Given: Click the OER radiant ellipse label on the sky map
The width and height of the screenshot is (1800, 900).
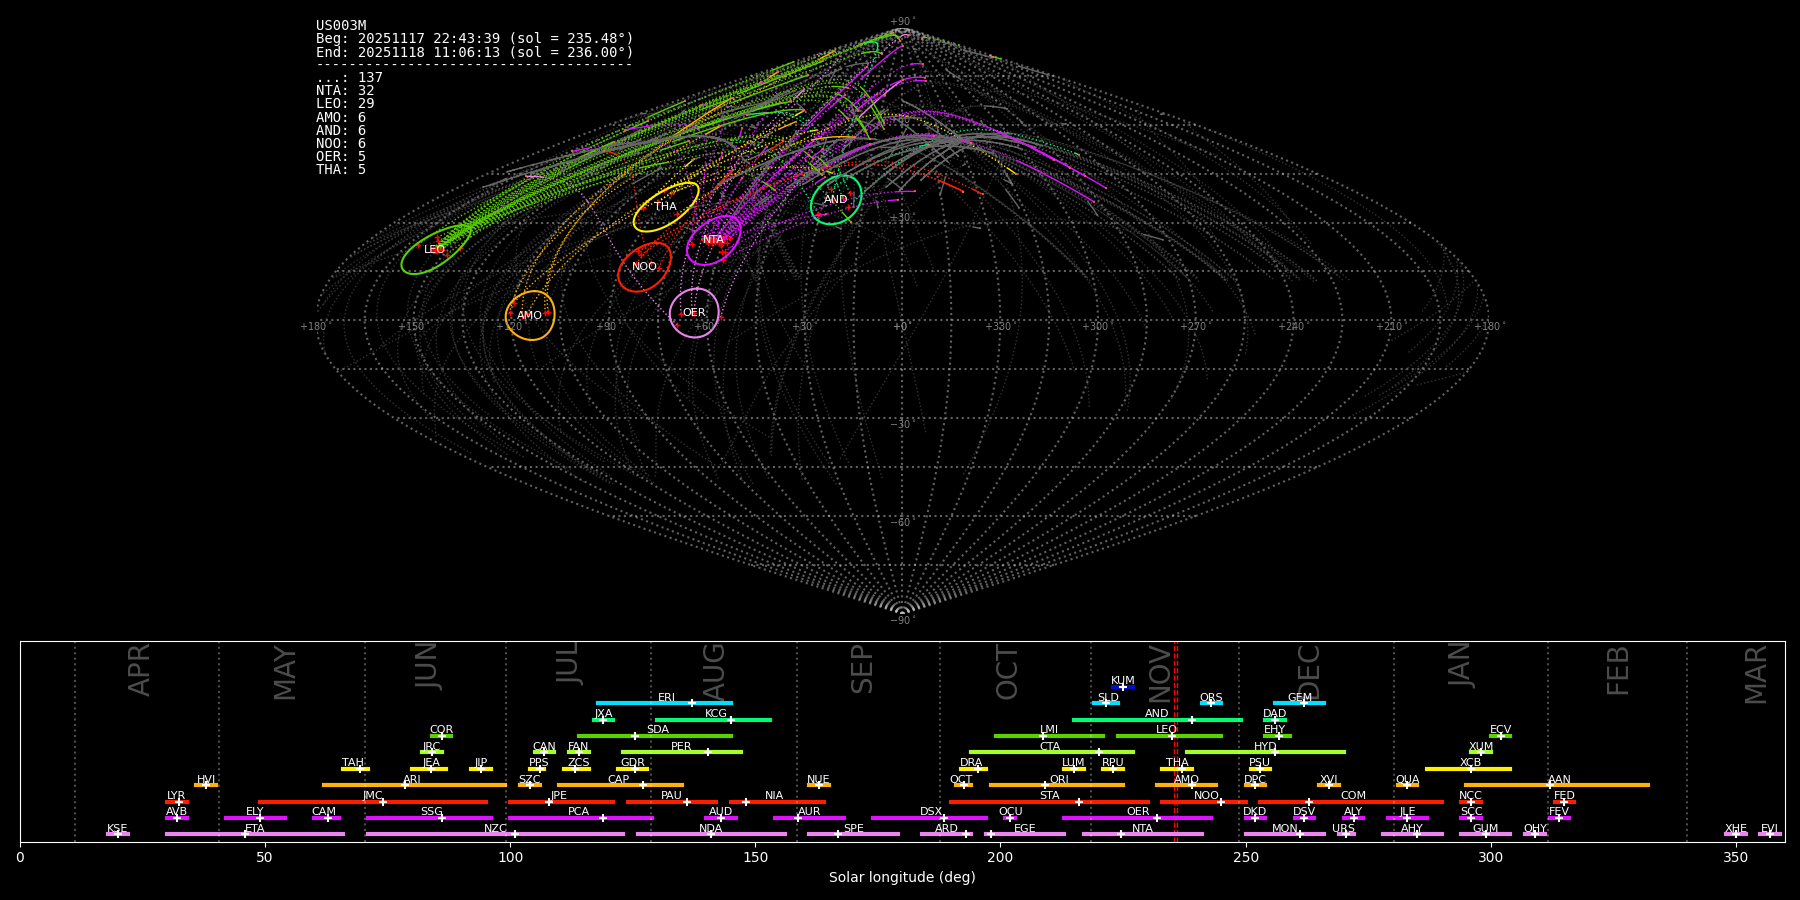Looking at the screenshot, I should click(x=694, y=313).
